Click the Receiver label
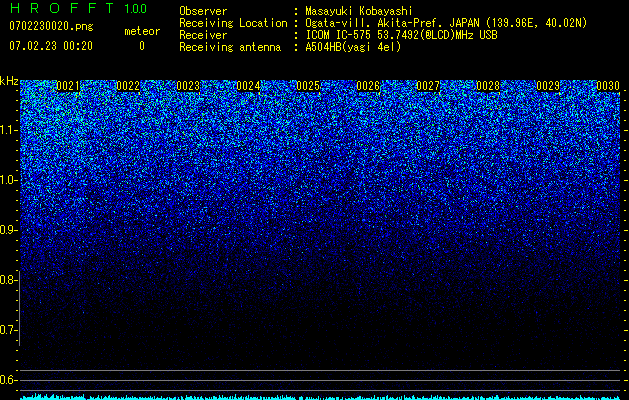 203,35
